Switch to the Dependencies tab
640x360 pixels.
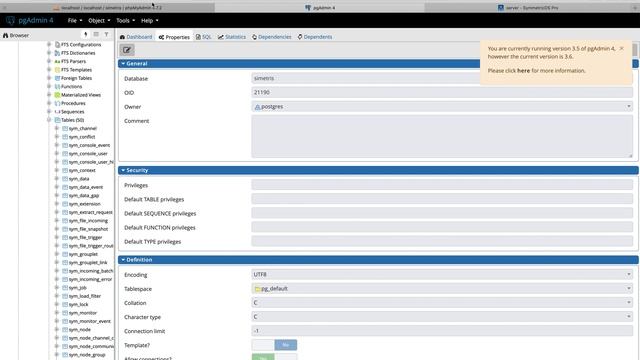click(271, 37)
